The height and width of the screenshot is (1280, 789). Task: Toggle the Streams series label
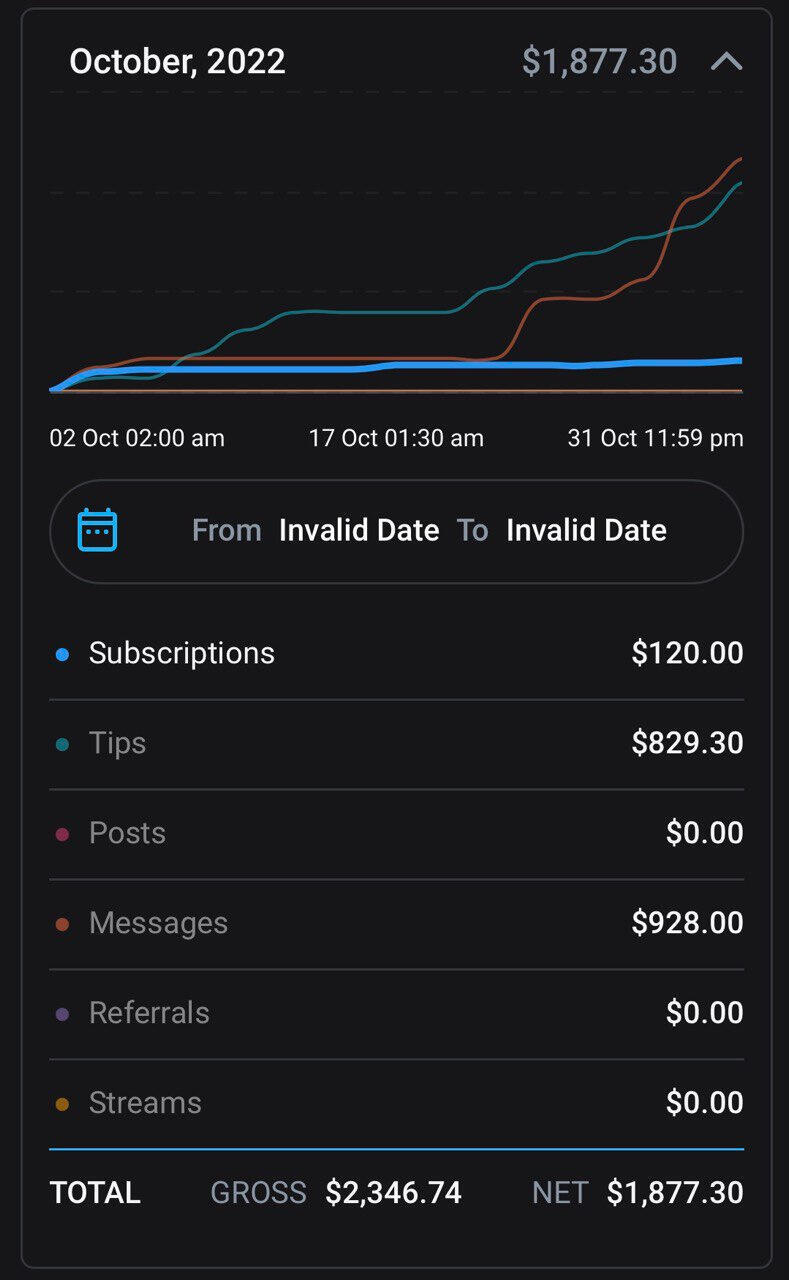click(x=145, y=1103)
